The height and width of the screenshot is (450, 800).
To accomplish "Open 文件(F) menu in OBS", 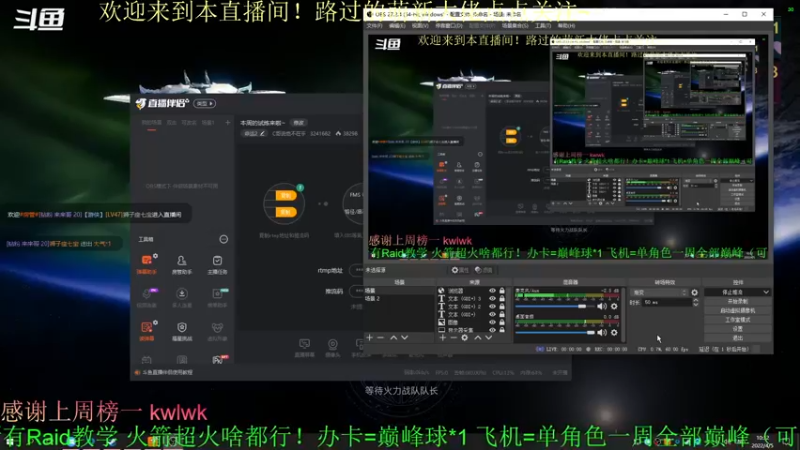I will pos(374,26).
